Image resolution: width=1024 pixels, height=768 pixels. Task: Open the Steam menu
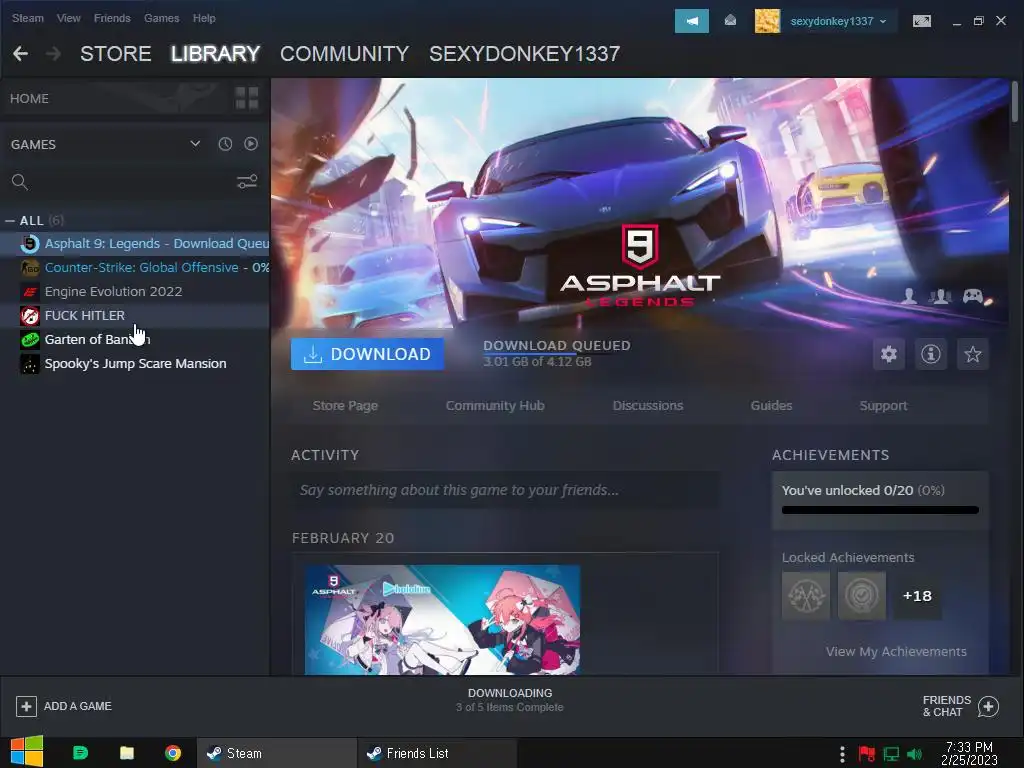click(x=27, y=18)
